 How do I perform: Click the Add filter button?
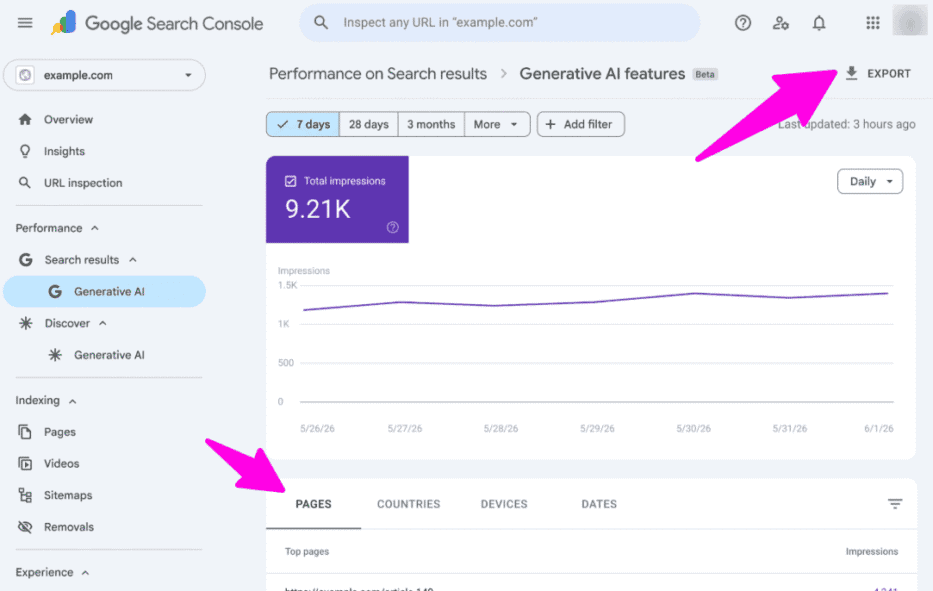(581, 124)
